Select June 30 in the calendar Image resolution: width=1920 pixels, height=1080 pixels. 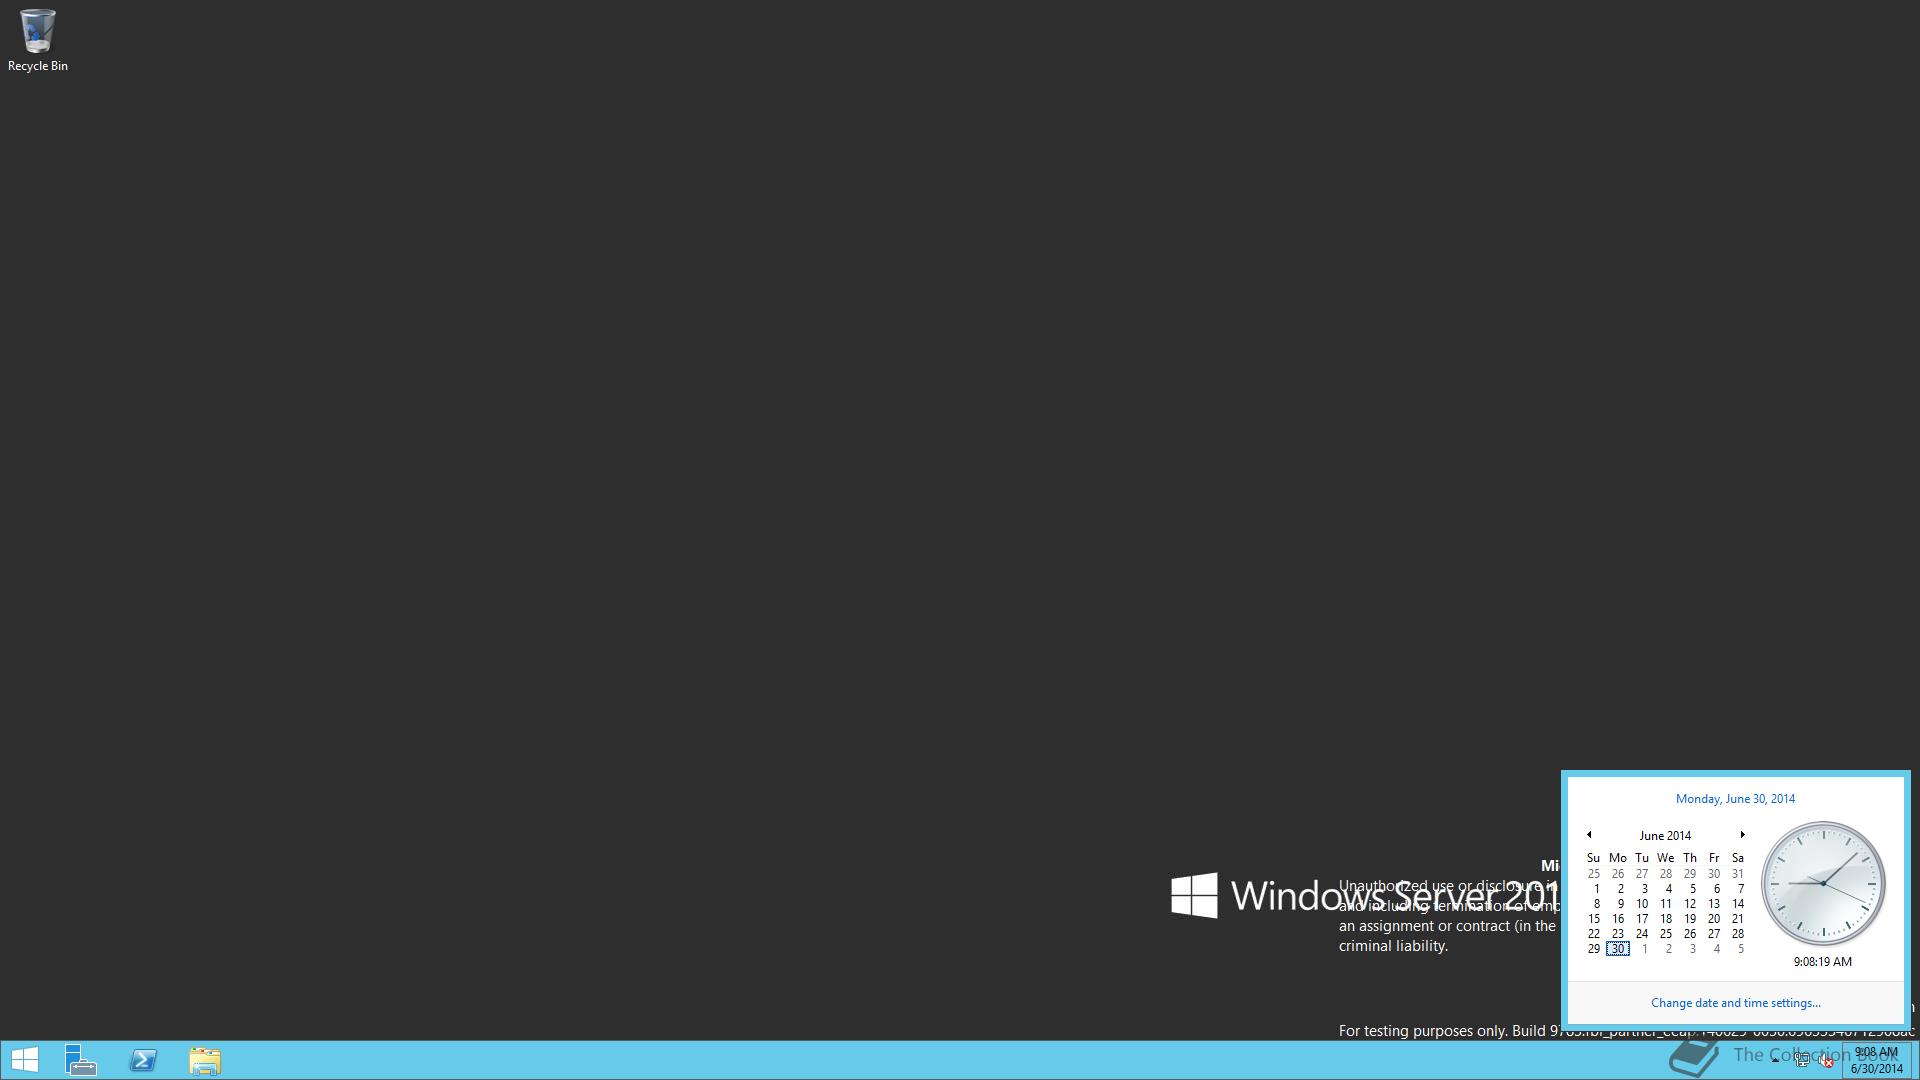[1617, 949]
